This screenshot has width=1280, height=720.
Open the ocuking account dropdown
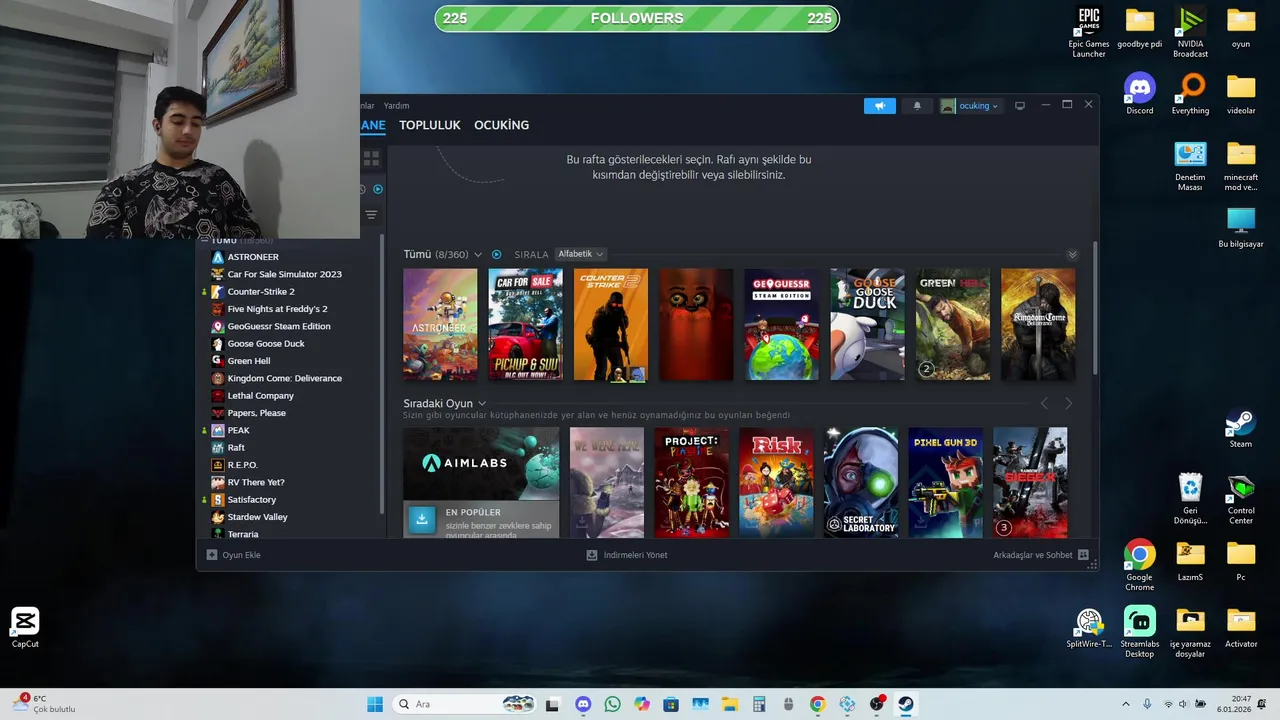click(970, 106)
